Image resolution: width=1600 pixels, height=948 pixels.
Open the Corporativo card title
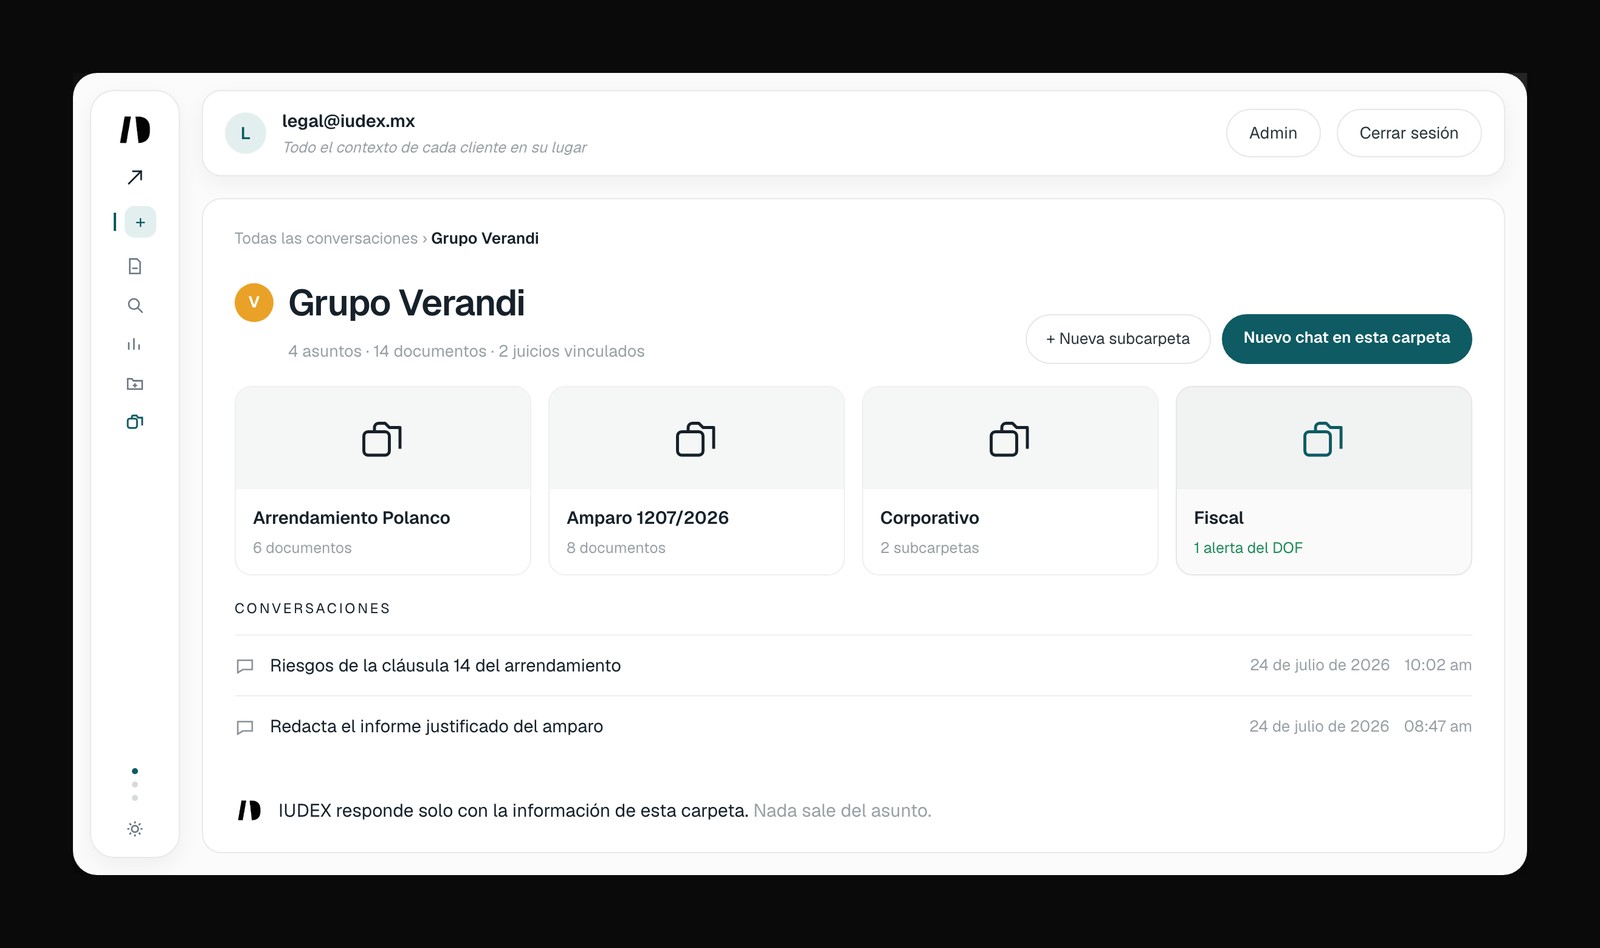pos(929,518)
